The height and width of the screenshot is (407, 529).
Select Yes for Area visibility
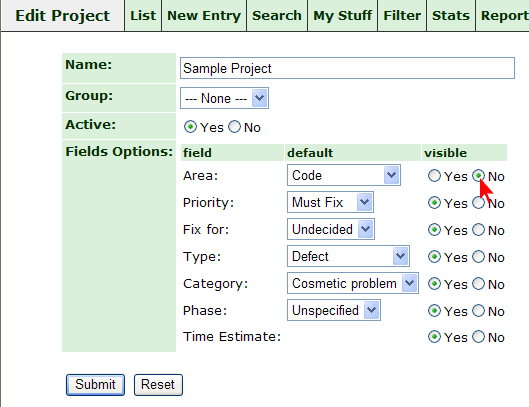434,175
